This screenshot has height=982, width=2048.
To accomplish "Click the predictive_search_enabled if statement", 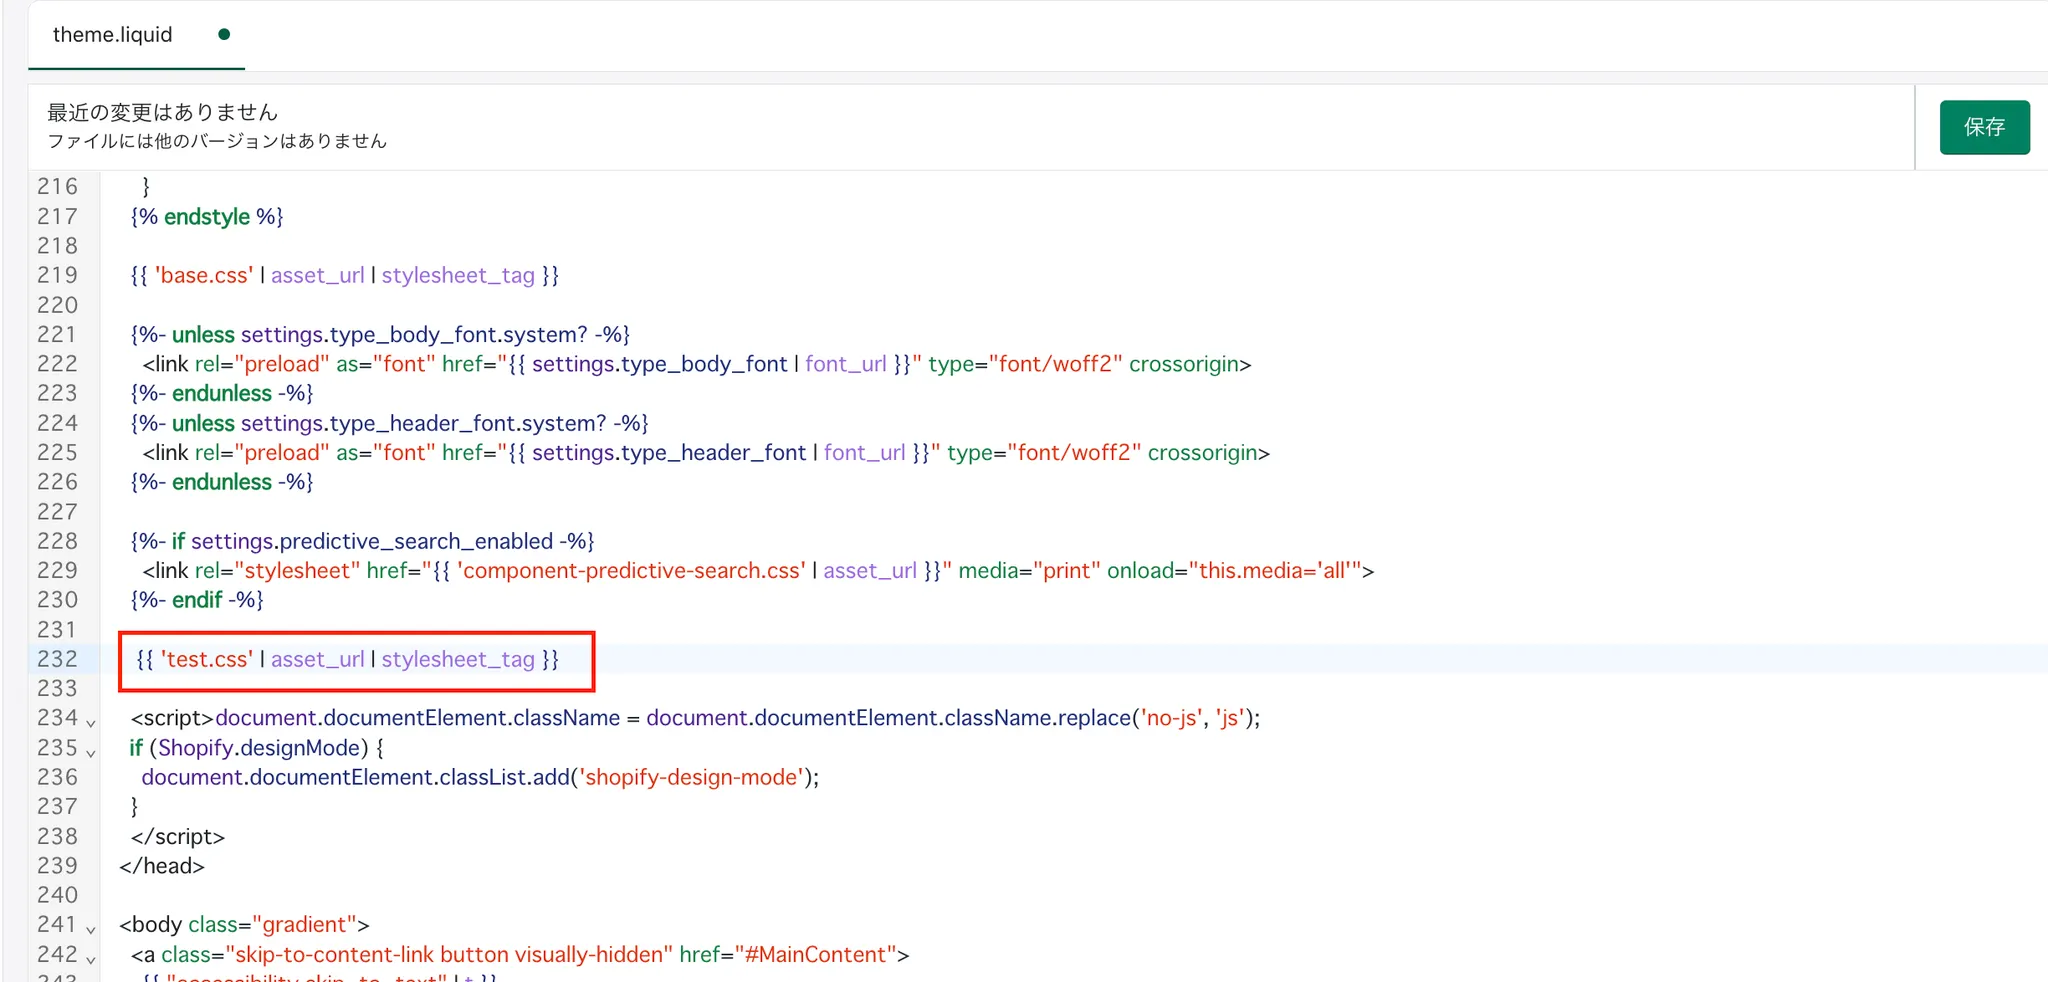I will 362,541.
